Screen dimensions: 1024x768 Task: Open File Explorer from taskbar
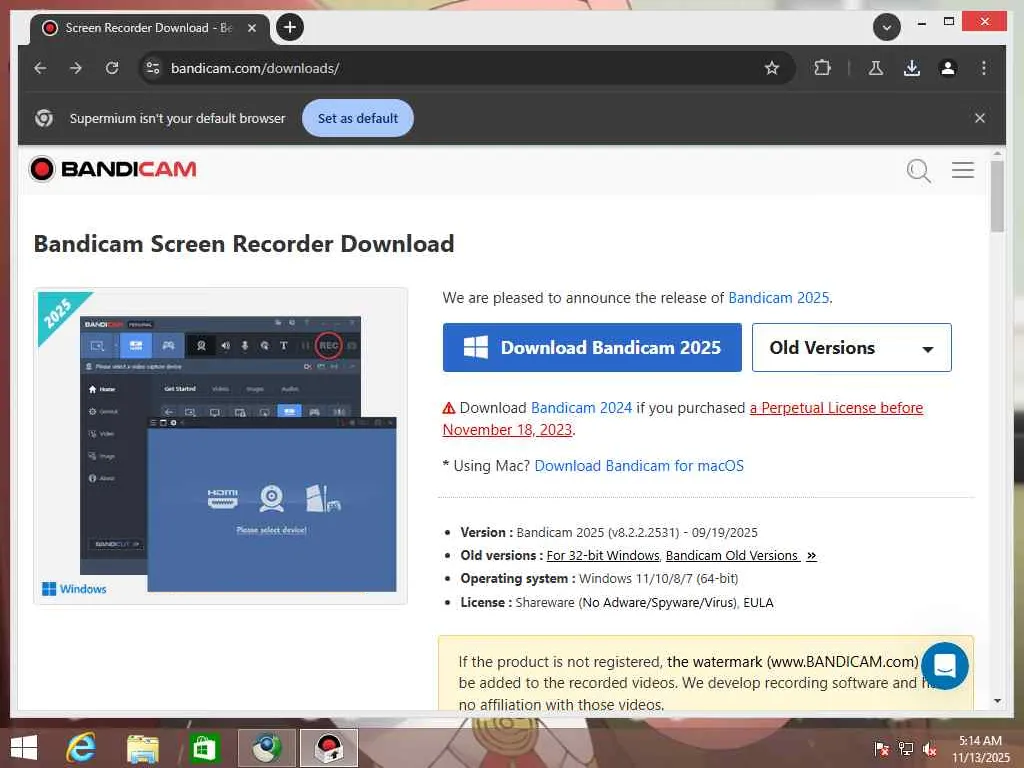143,748
